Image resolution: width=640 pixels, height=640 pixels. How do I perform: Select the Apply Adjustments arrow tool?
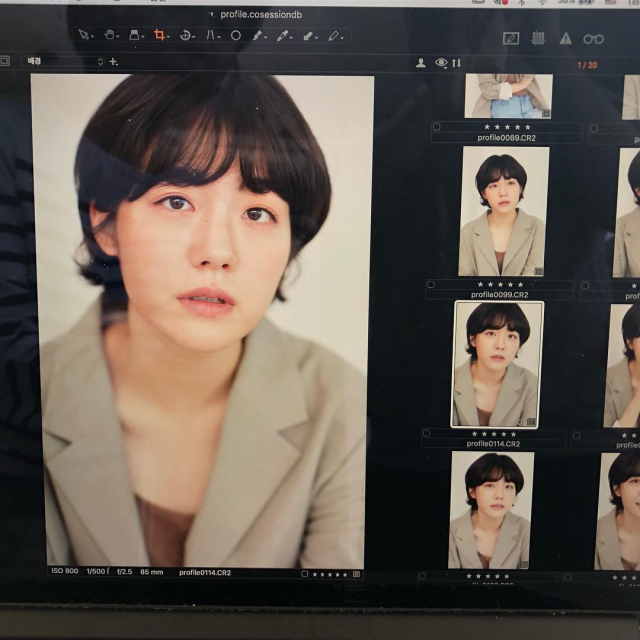(309, 36)
